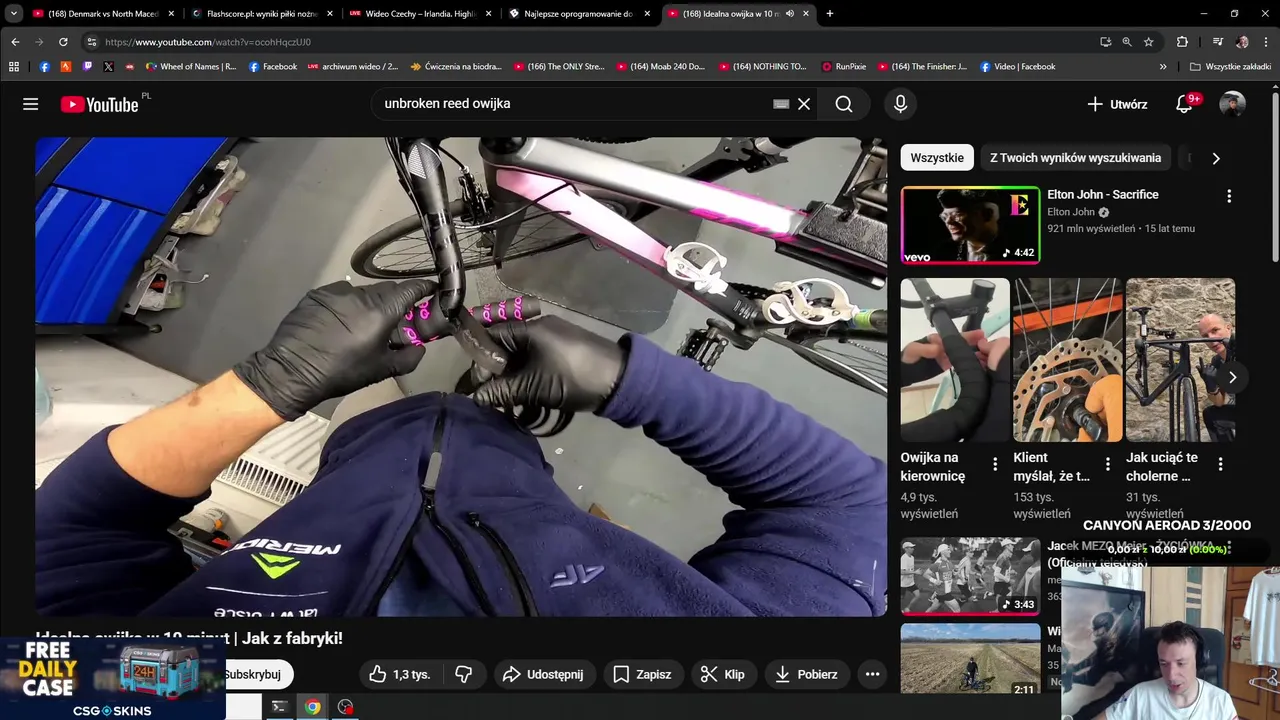Open the Twitch bookmark icon
1280x720 pixels.
click(87, 67)
